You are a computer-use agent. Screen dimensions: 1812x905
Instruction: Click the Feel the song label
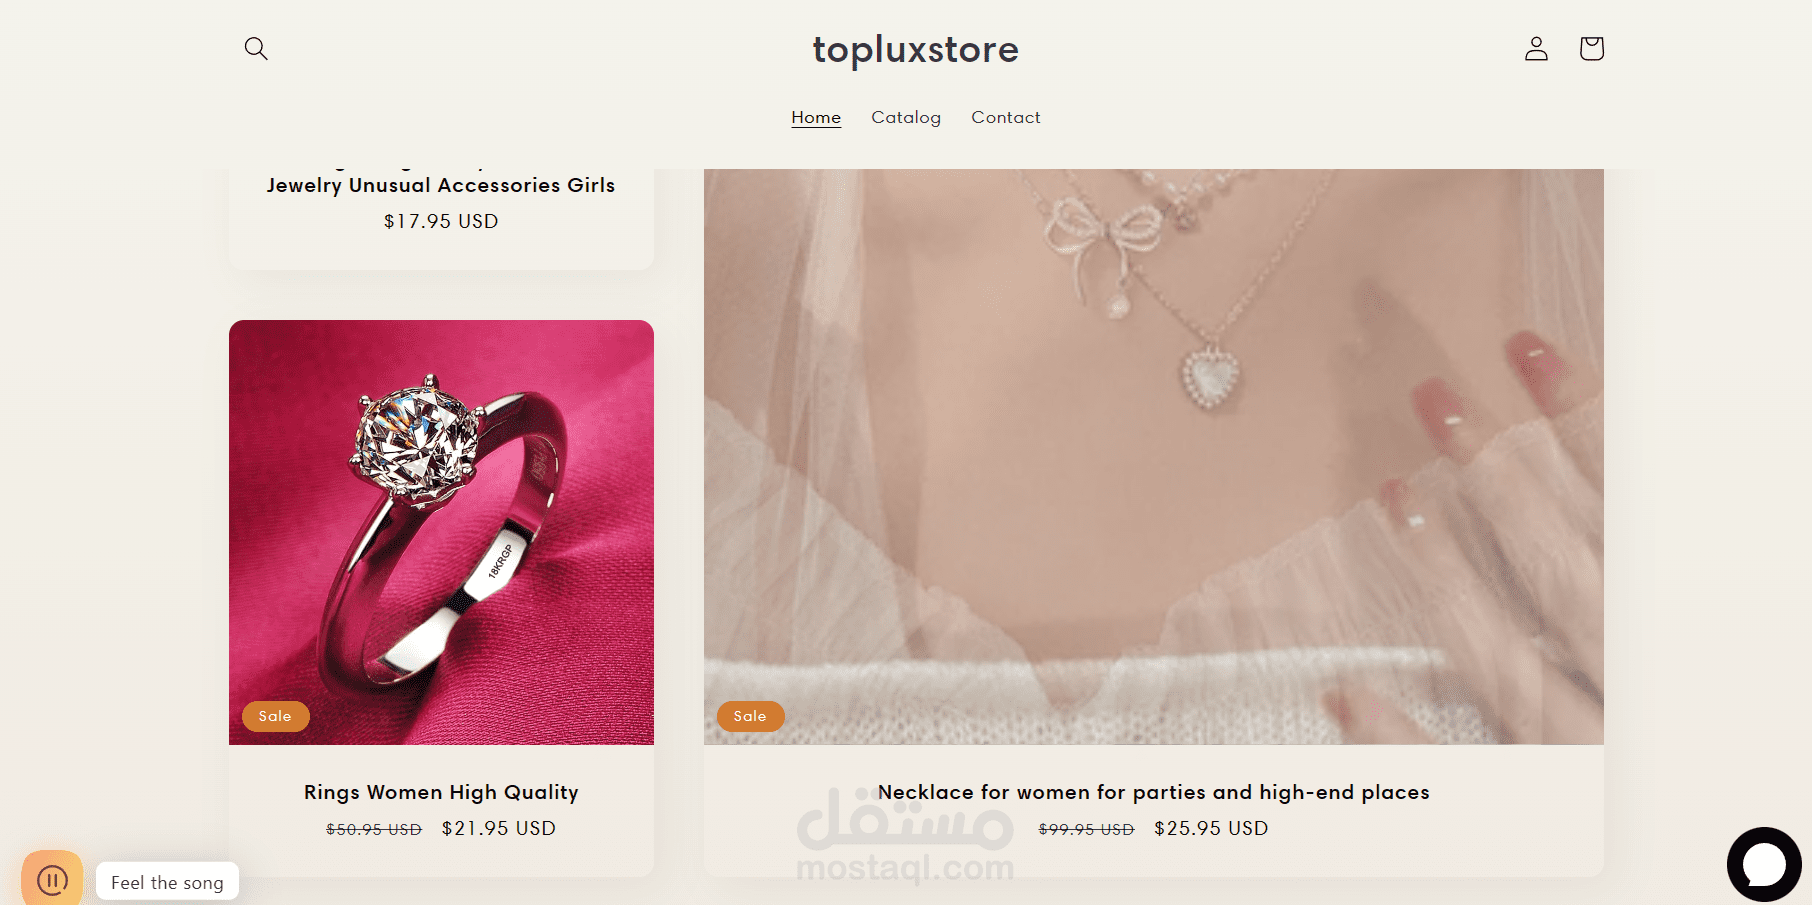[167, 882]
